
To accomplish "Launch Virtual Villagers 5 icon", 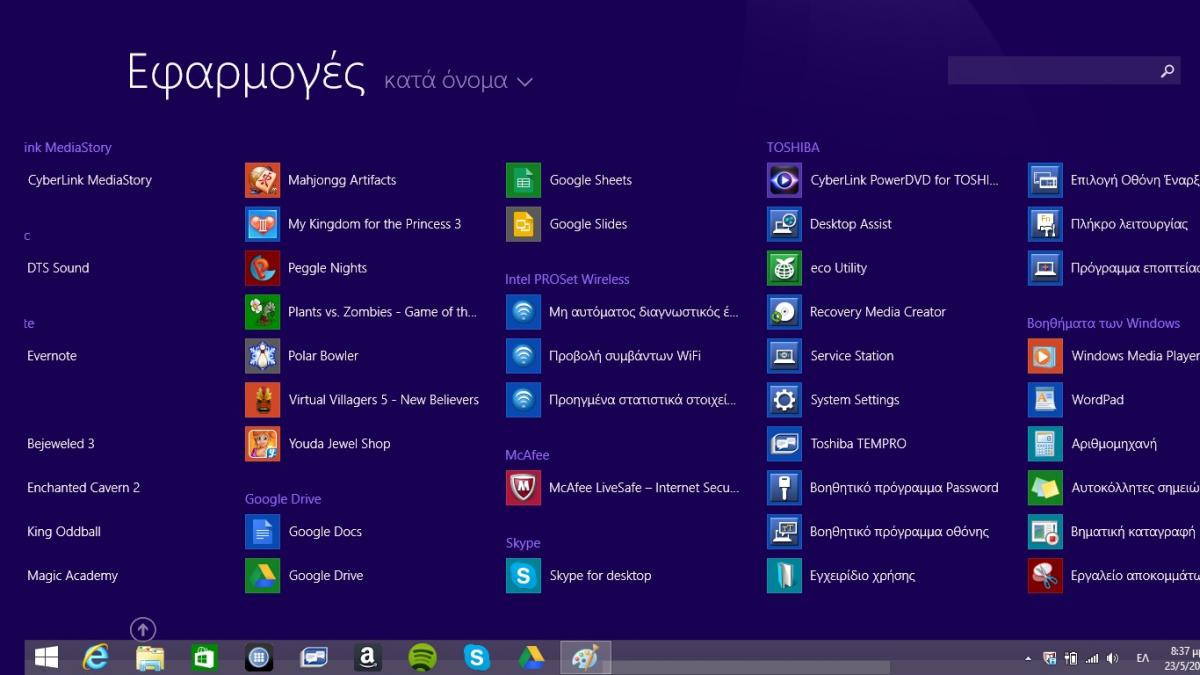I will point(262,400).
